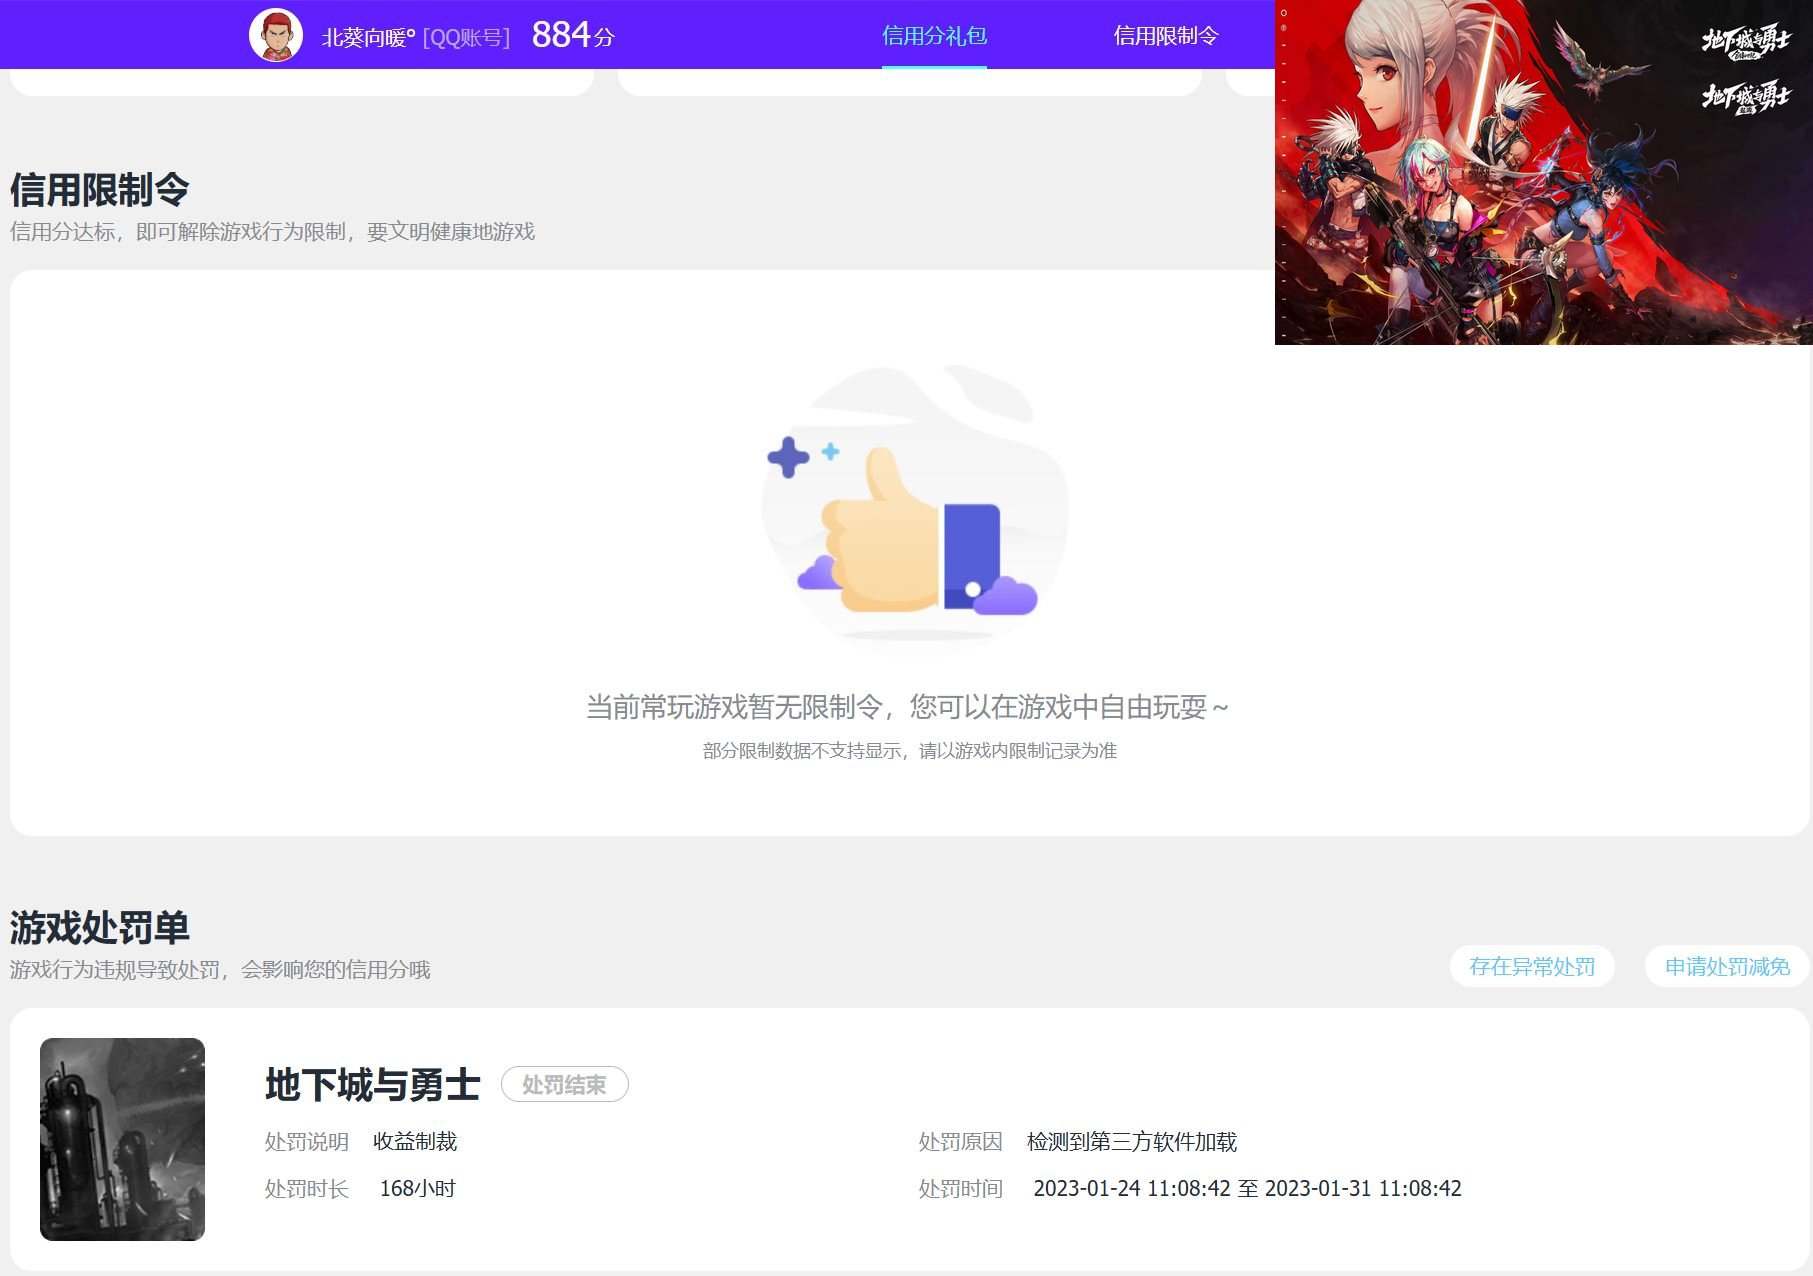The width and height of the screenshot is (1813, 1276).
Task: Click the 当前常玩游戏暂无限制令 message
Action: pos(907,707)
